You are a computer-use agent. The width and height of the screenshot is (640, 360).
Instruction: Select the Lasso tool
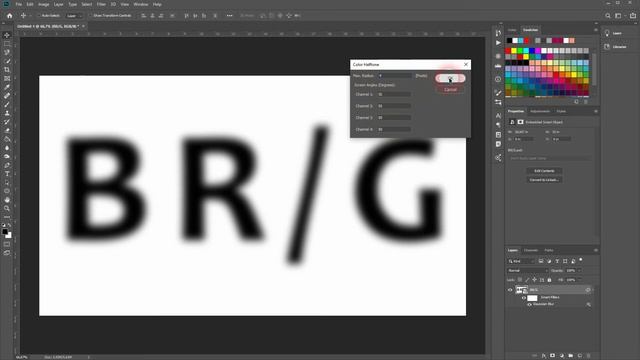point(7,52)
